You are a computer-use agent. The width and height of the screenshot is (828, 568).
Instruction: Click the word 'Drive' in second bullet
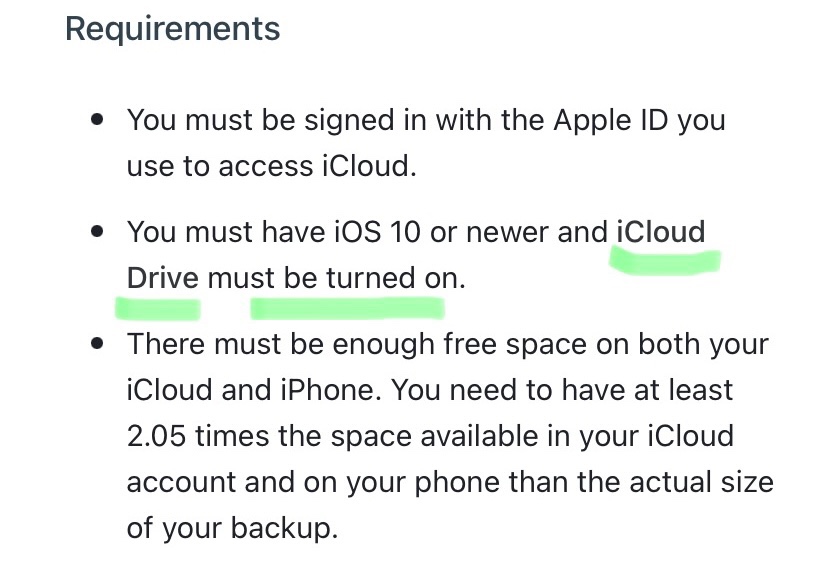point(163,278)
